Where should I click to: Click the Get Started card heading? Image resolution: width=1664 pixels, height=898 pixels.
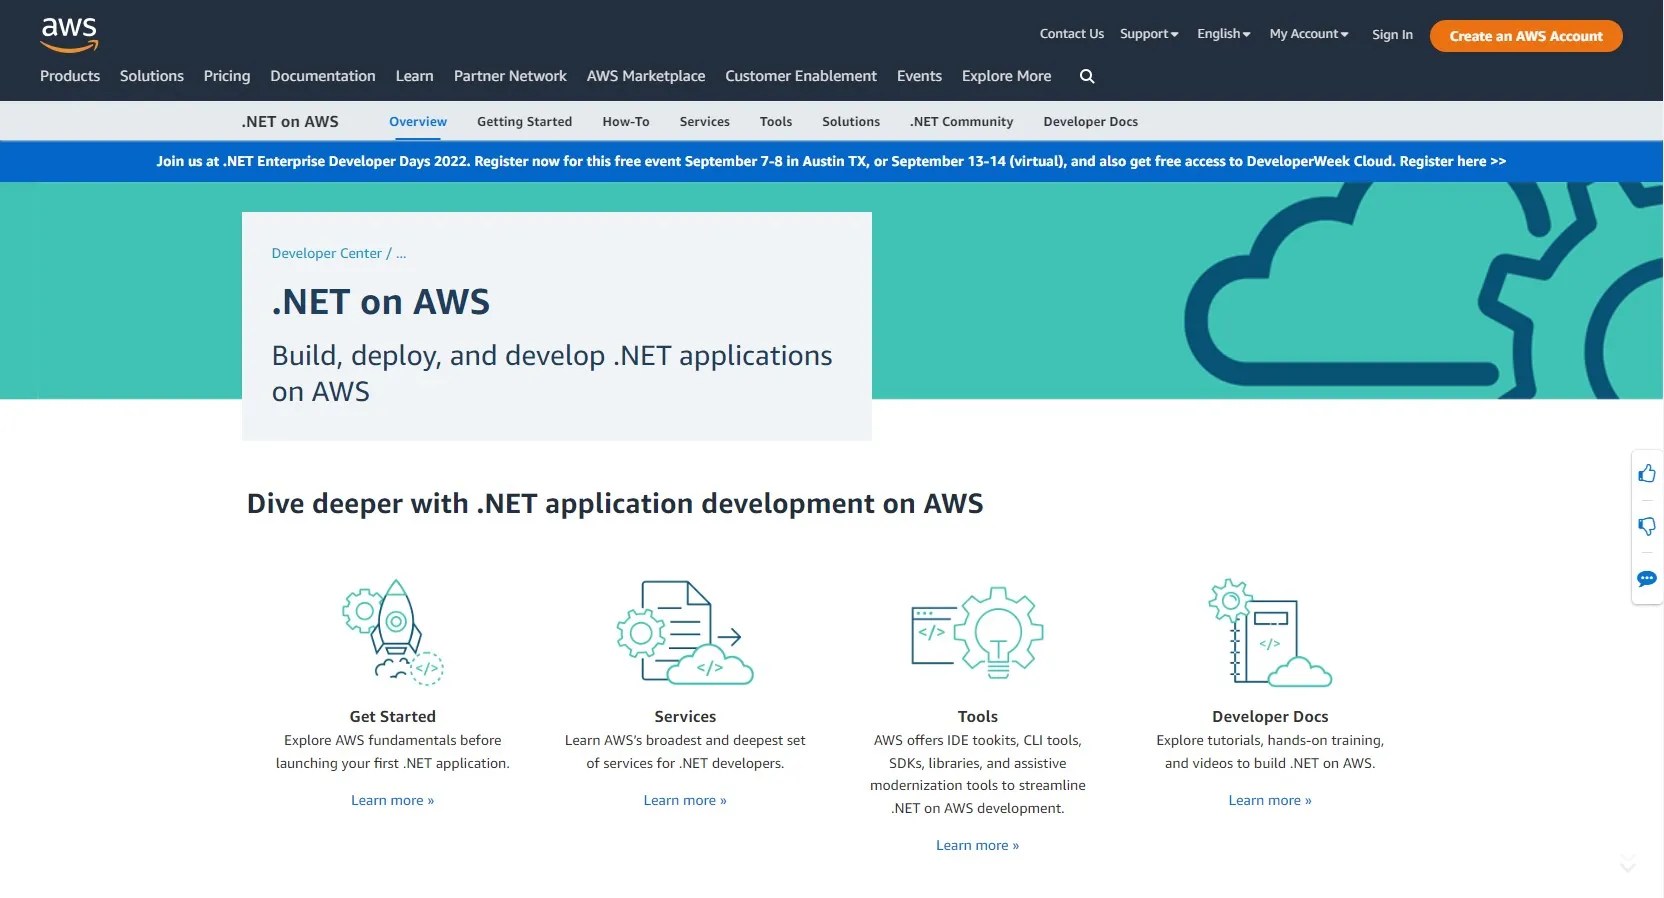click(393, 716)
